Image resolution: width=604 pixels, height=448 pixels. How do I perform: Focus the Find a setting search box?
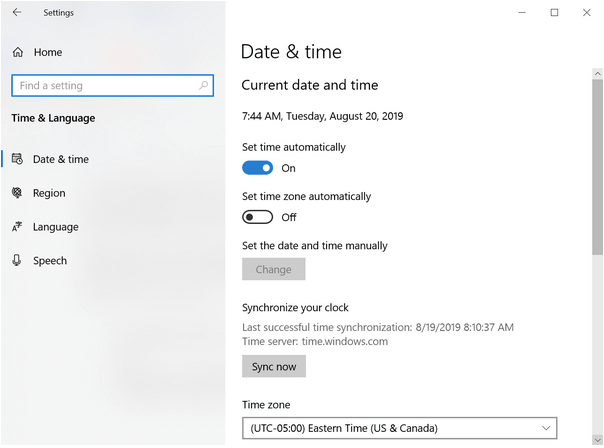(112, 86)
